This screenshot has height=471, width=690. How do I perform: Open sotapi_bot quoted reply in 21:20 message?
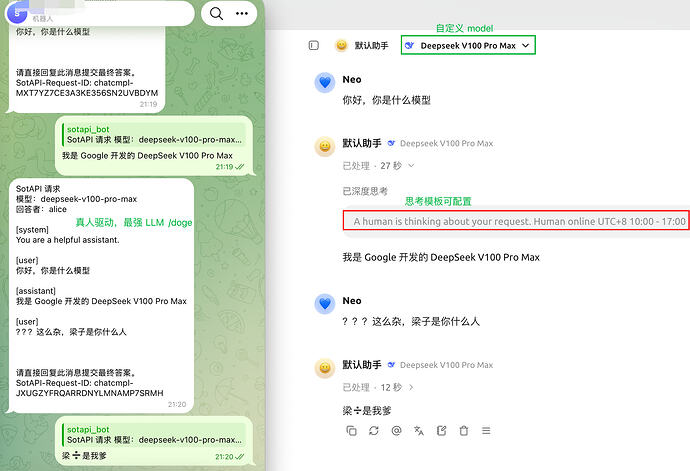pos(153,435)
